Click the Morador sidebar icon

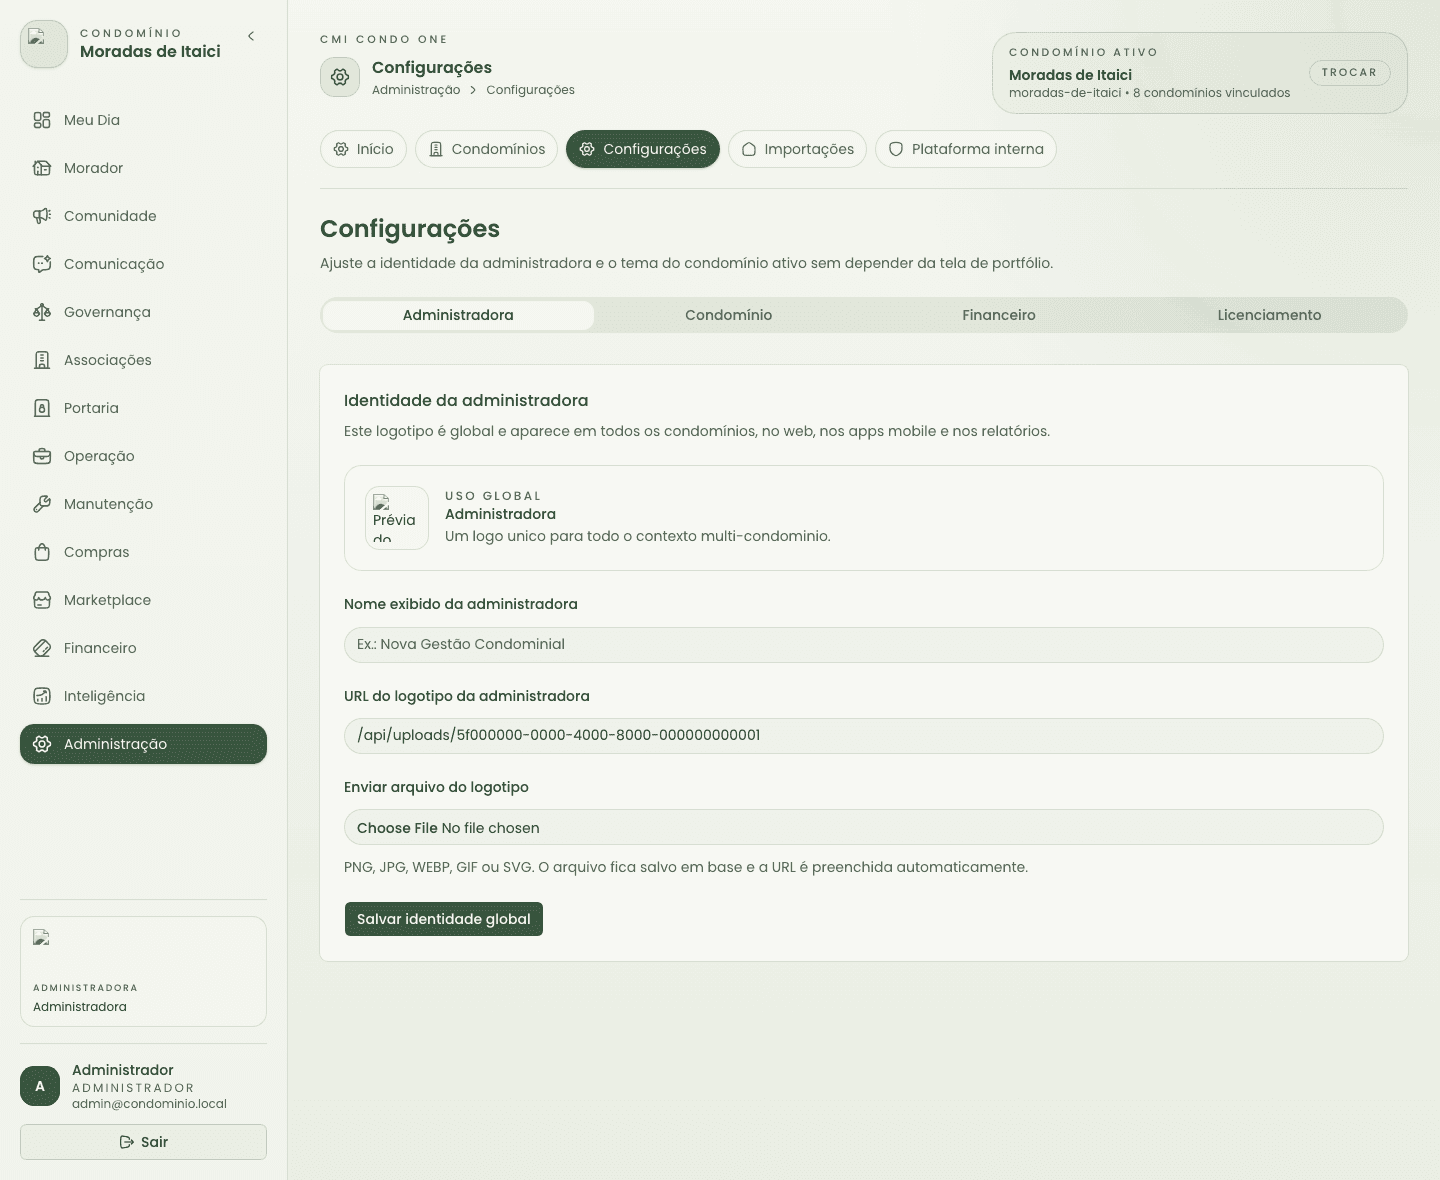[42, 168]
